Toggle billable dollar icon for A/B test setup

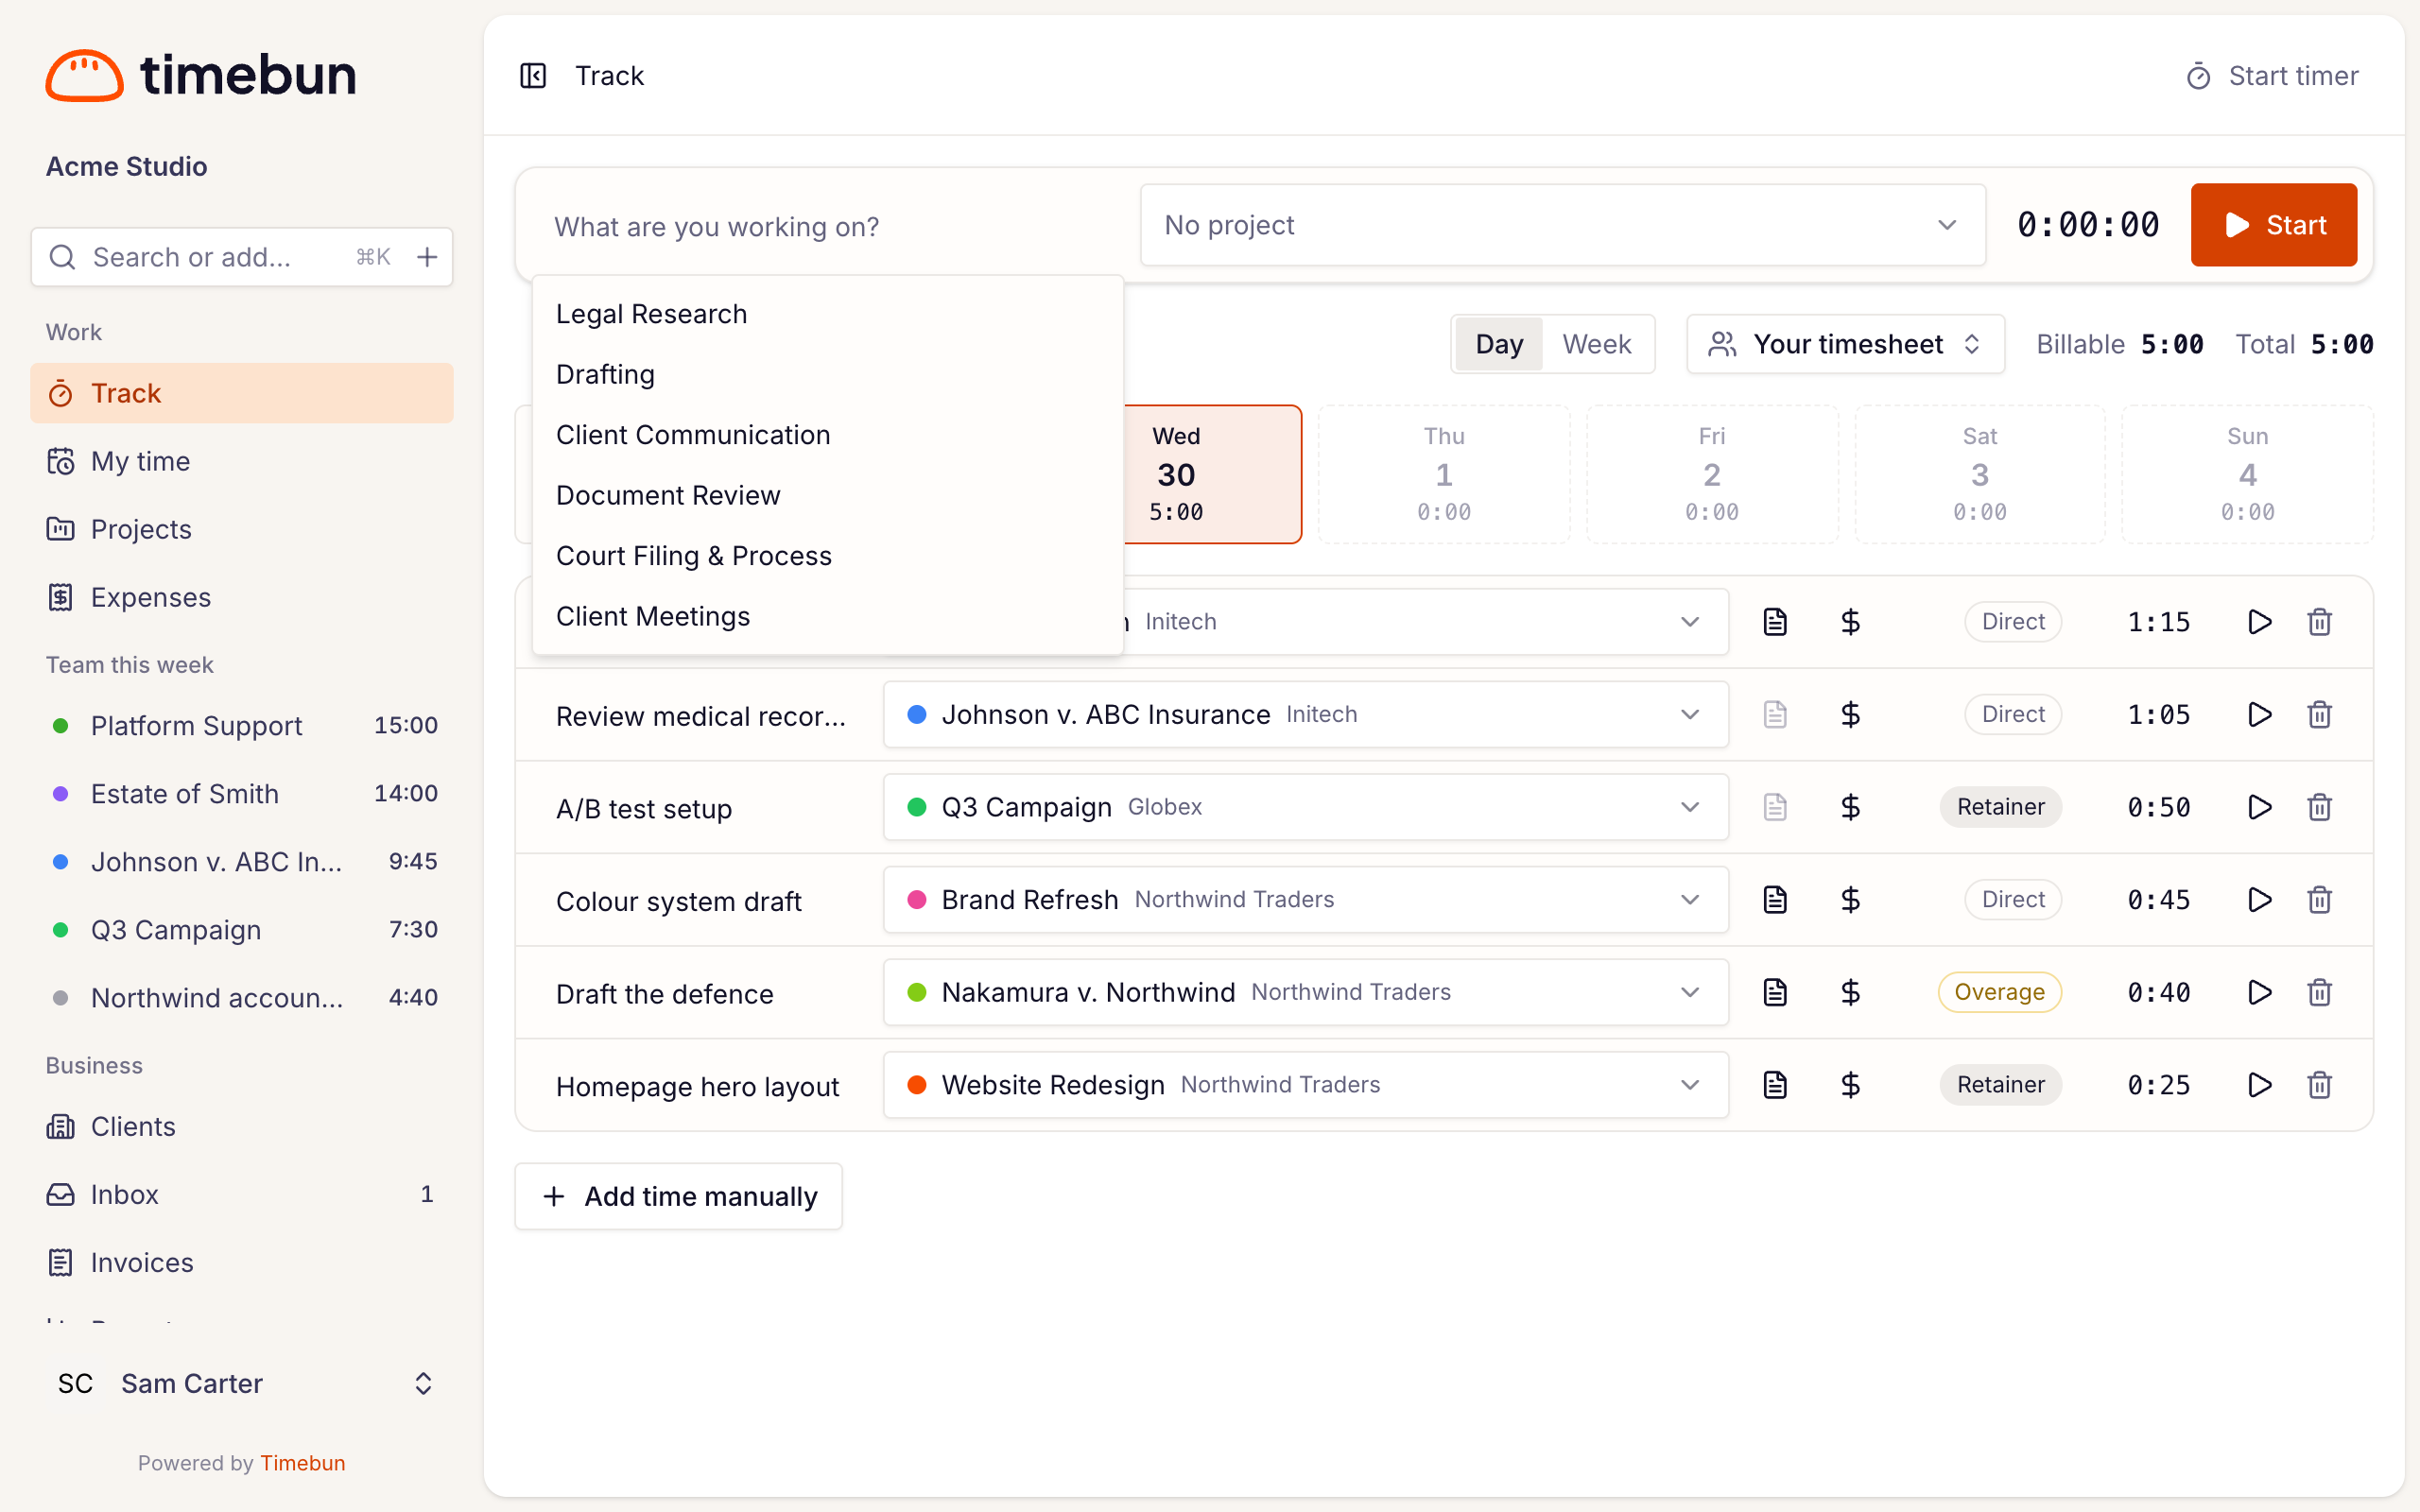click(1850, 807)
